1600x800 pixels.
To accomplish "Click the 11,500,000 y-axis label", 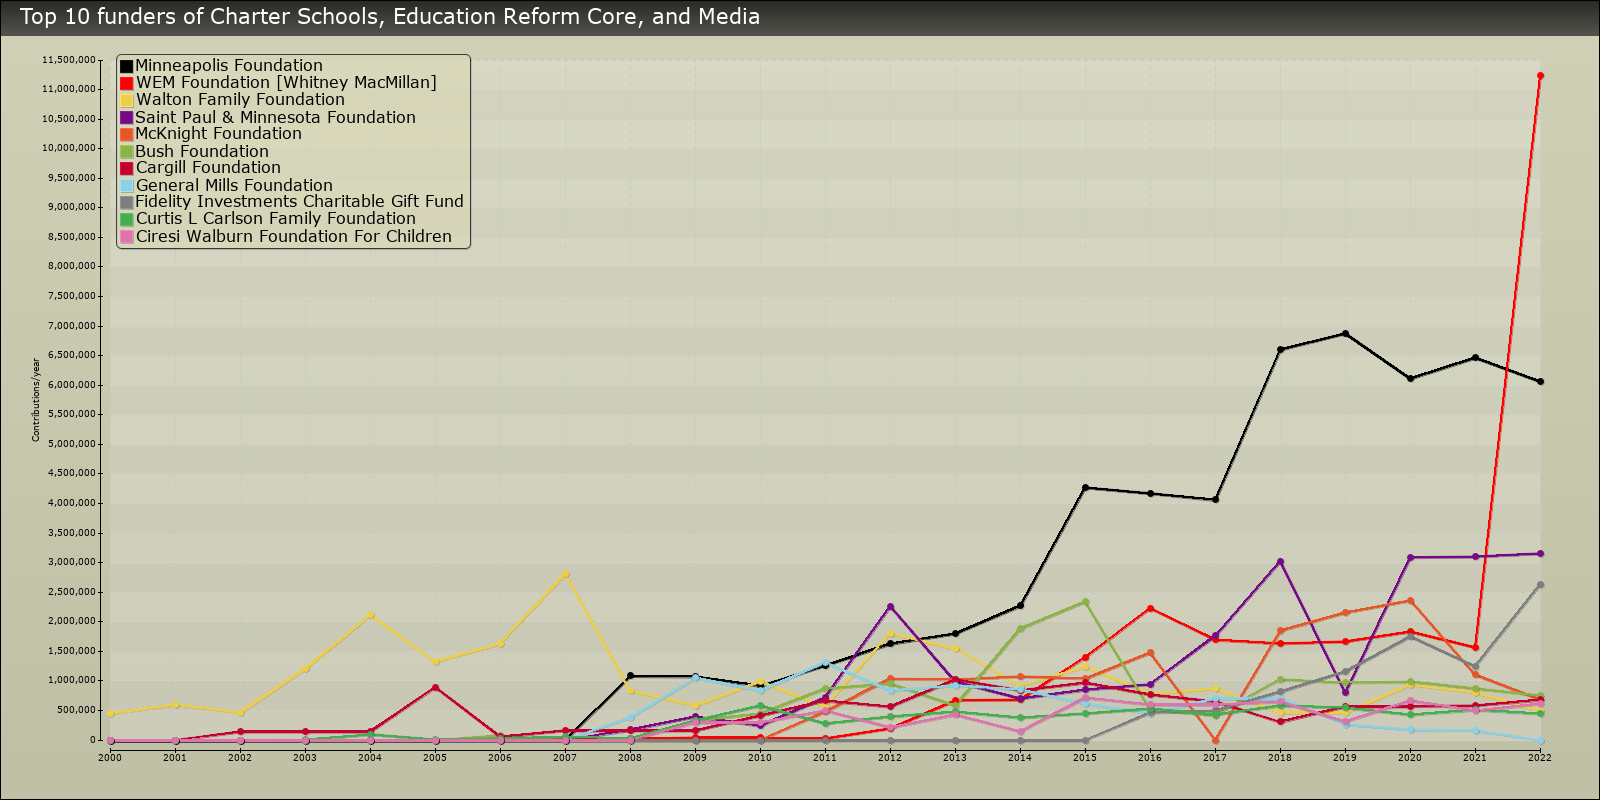I will point(68,60).
